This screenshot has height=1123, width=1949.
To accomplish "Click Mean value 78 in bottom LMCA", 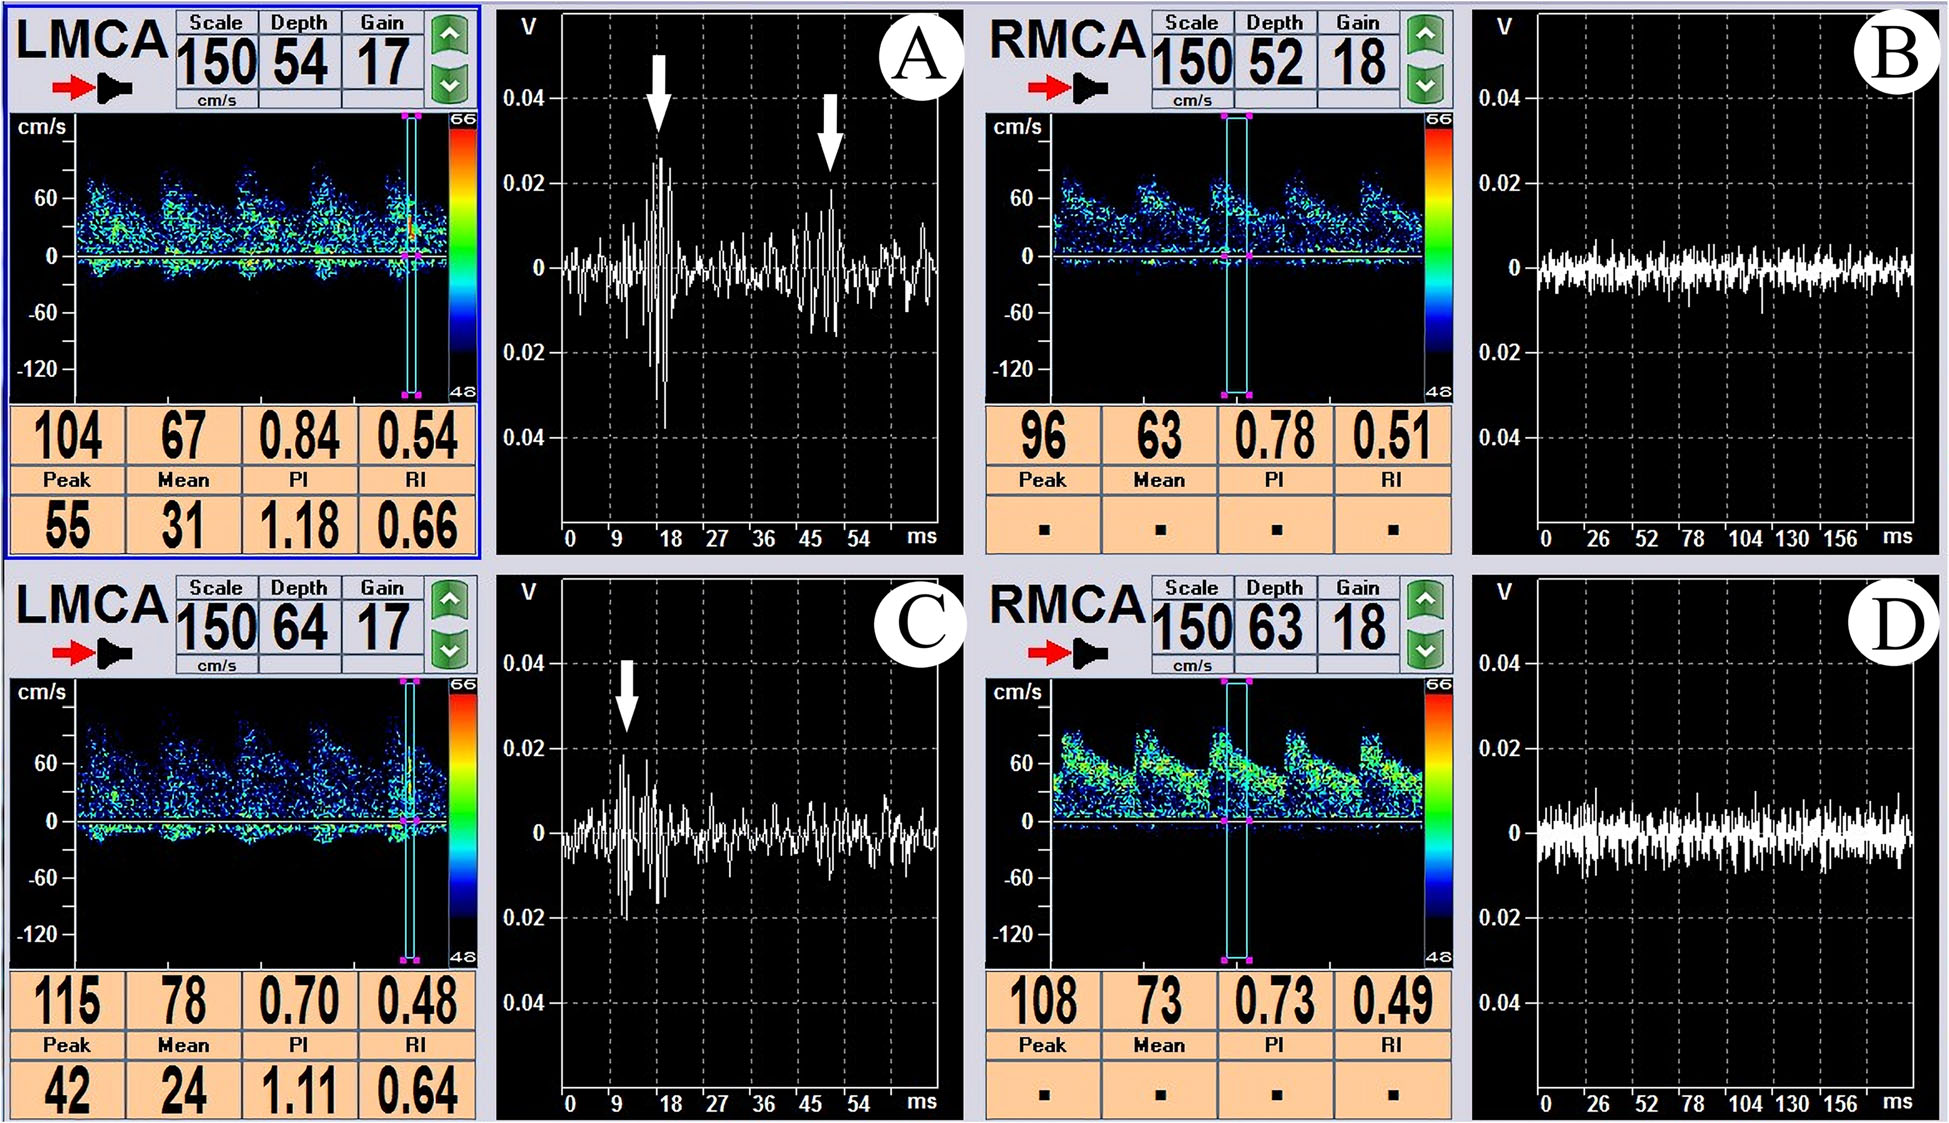I will point(183,1002).
